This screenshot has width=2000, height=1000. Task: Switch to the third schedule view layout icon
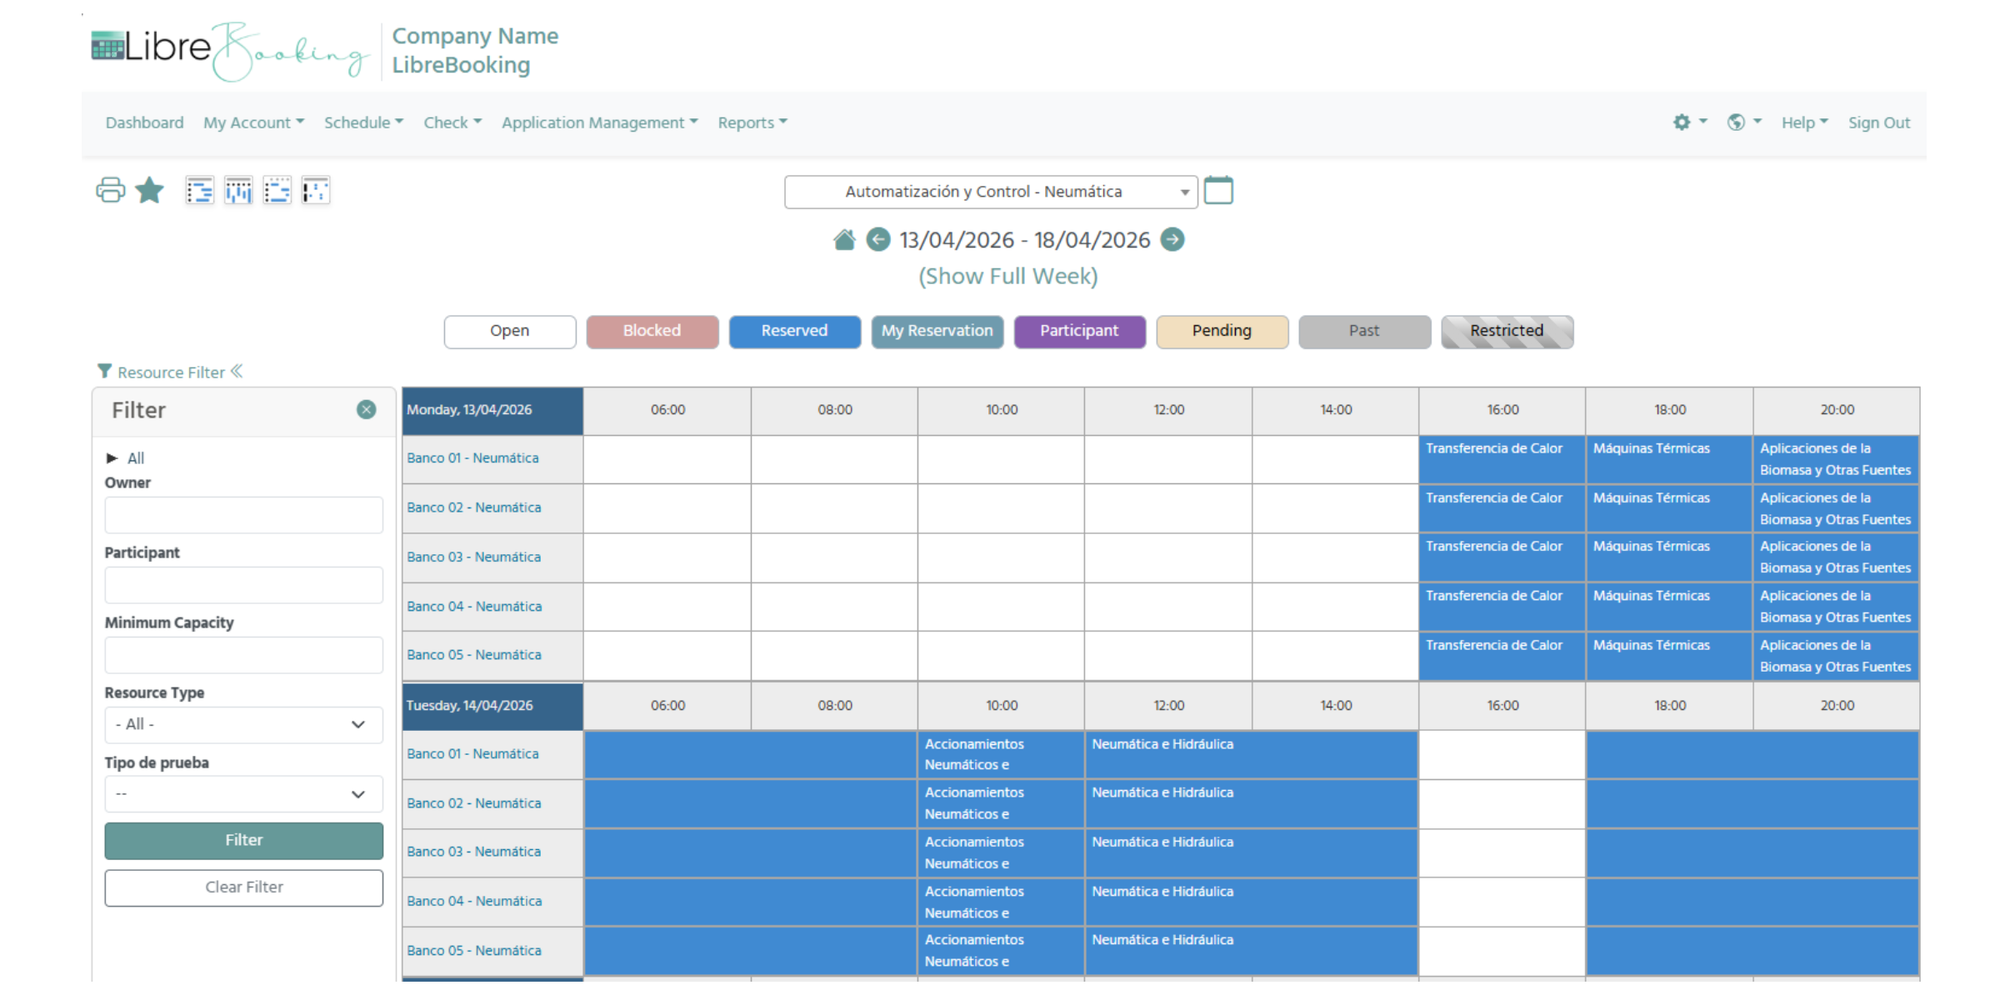pyautogui.click(x=277, y=190)
